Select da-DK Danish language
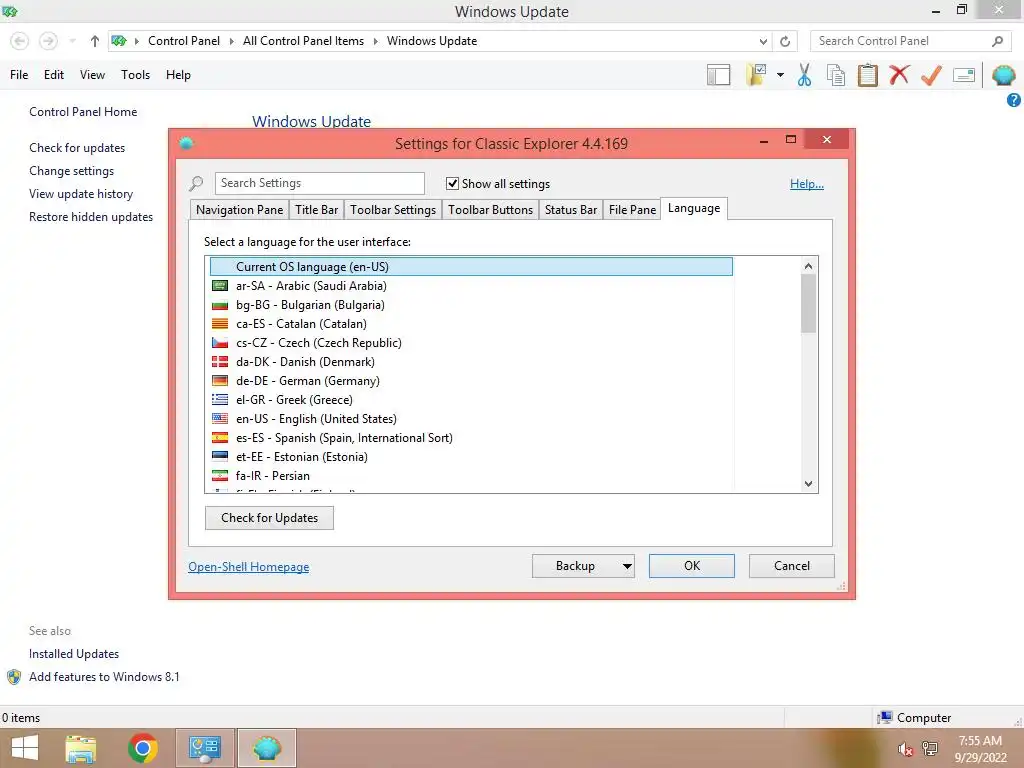Image resolution: width=1024 pixels, height=768 pixels. pos(471,362)
